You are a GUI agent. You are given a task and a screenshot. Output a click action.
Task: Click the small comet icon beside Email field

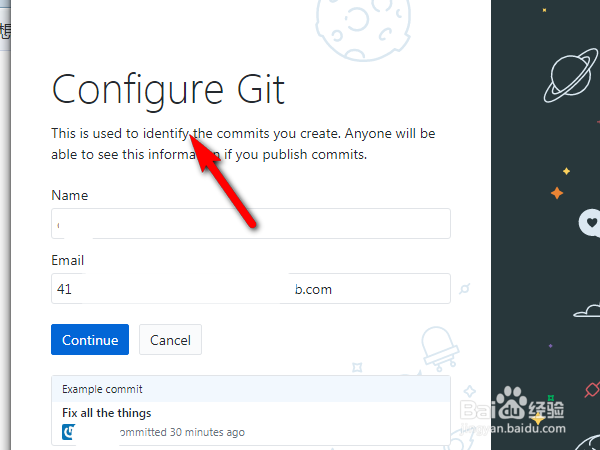pos(465,289)
